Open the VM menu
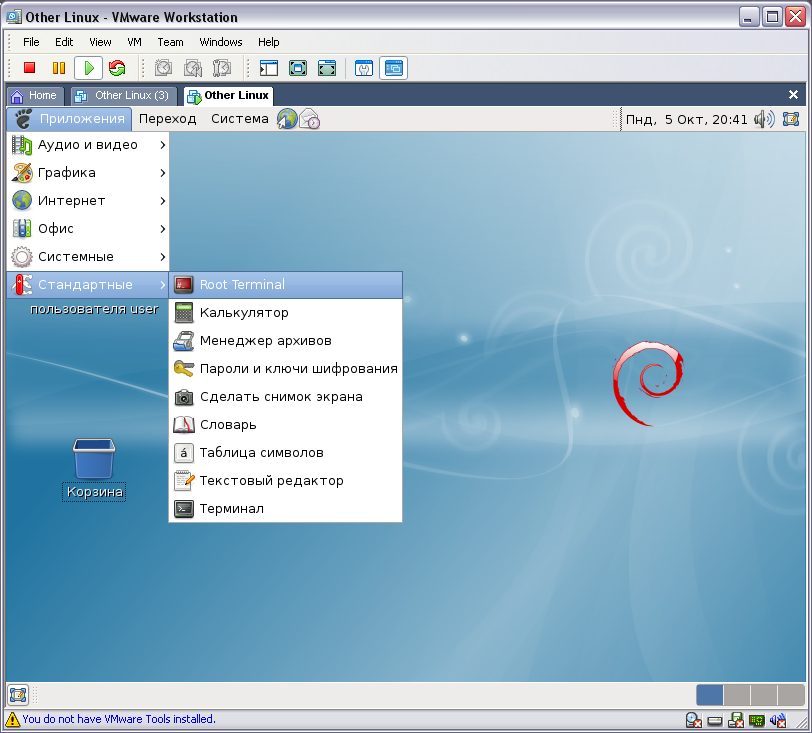This screenshot has width=812, height=733. coord(134,42)
